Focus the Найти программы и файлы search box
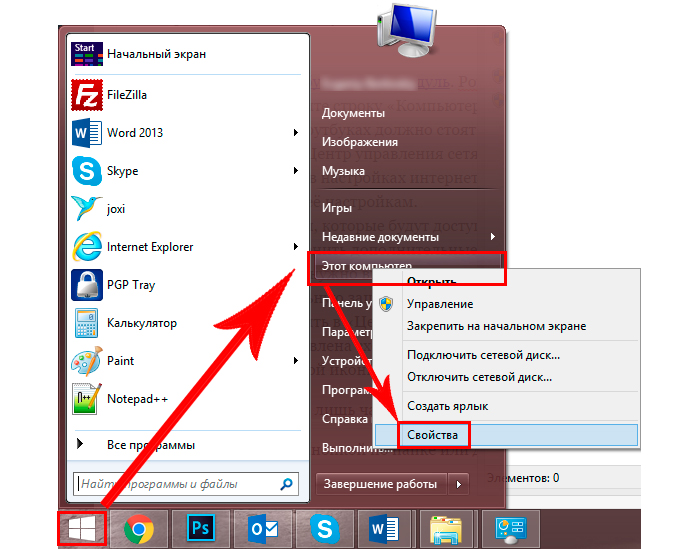The width and height of the screenshot is (700, 549). 185,484
